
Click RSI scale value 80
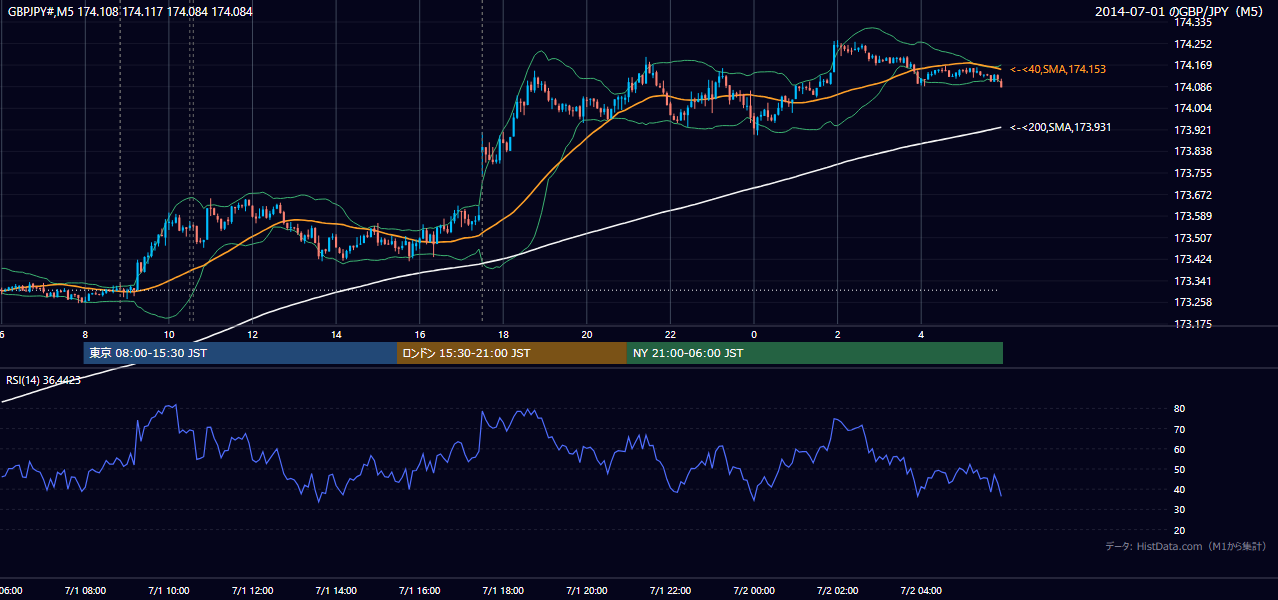click(1180, 409)
